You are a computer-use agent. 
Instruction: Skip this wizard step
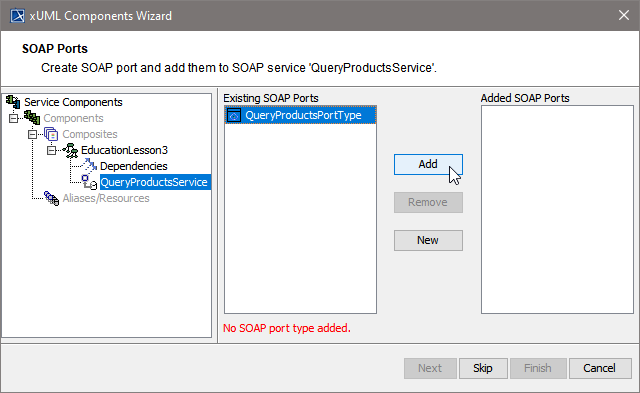point(483,368)
